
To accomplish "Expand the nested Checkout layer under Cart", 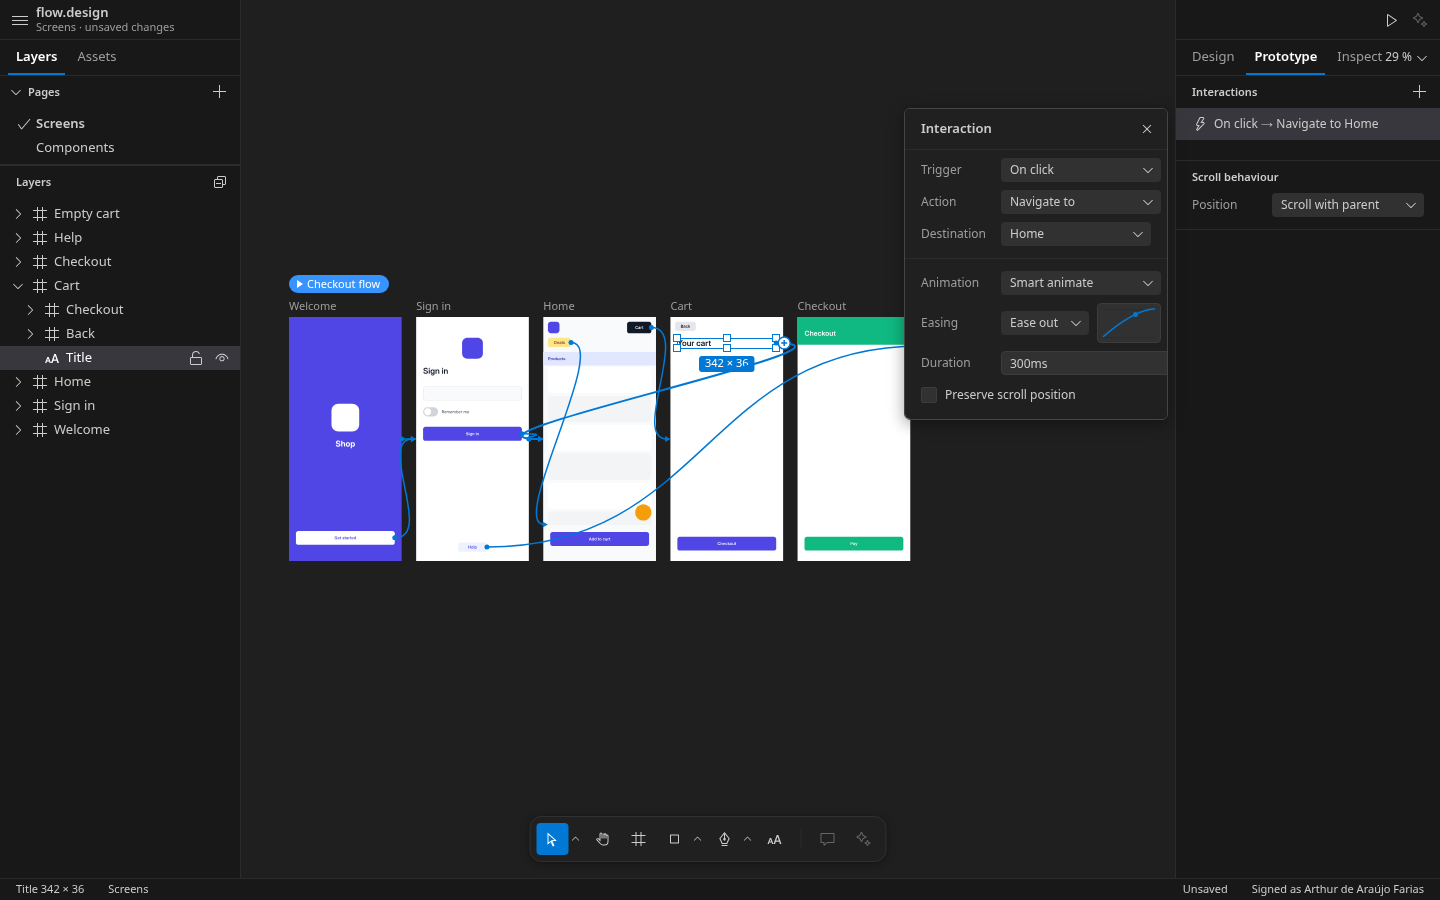I will (30, 310).
